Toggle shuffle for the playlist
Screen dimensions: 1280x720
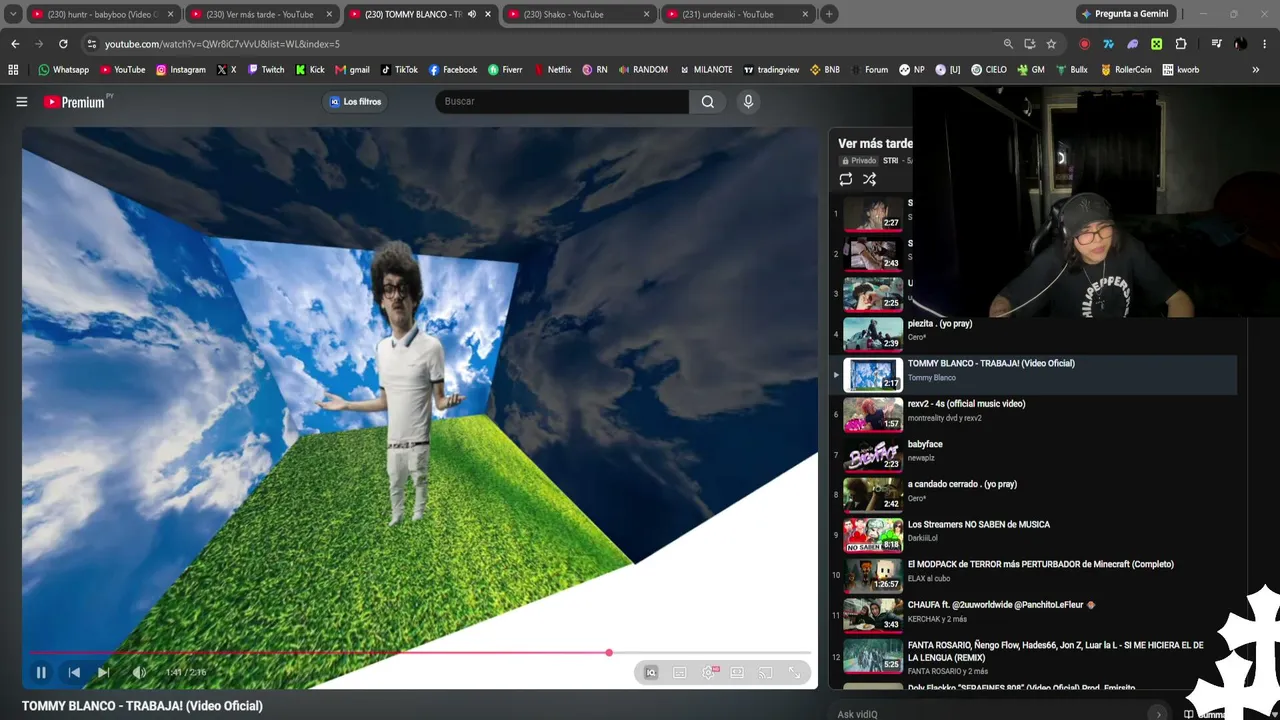[x=870, y=179]
